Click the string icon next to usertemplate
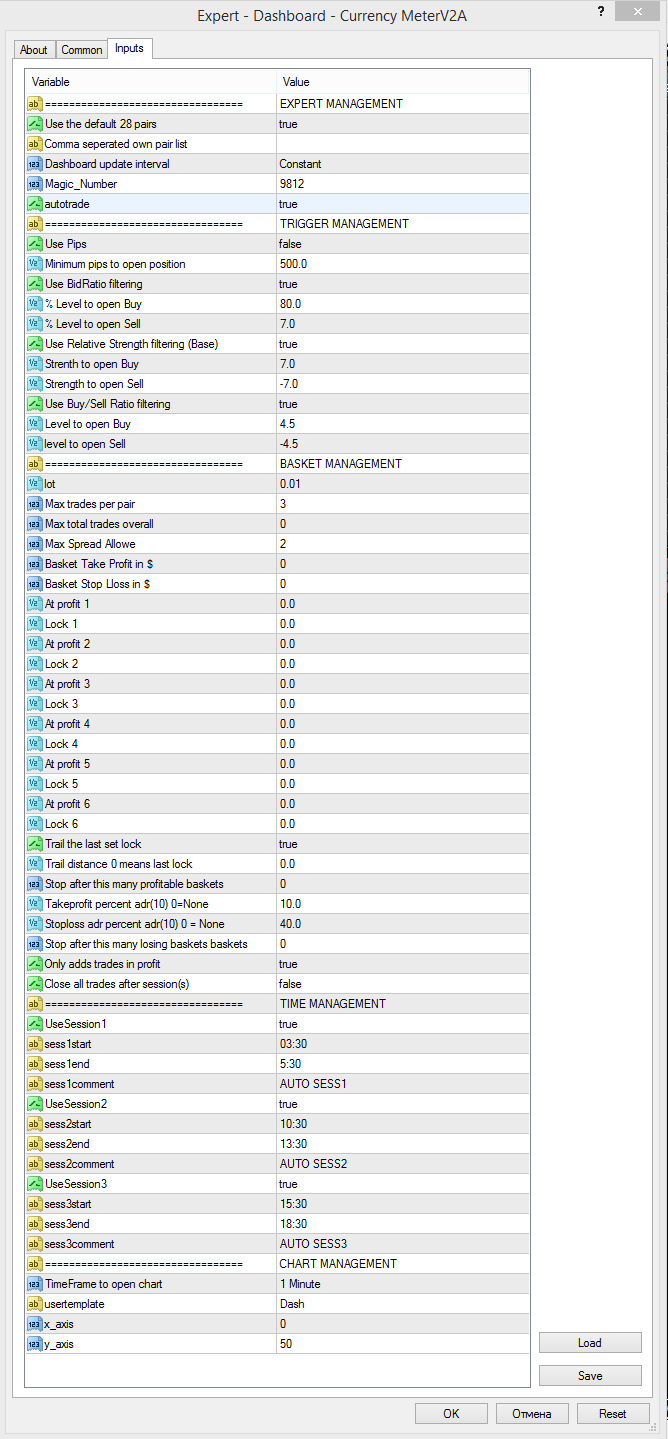 34,1304
